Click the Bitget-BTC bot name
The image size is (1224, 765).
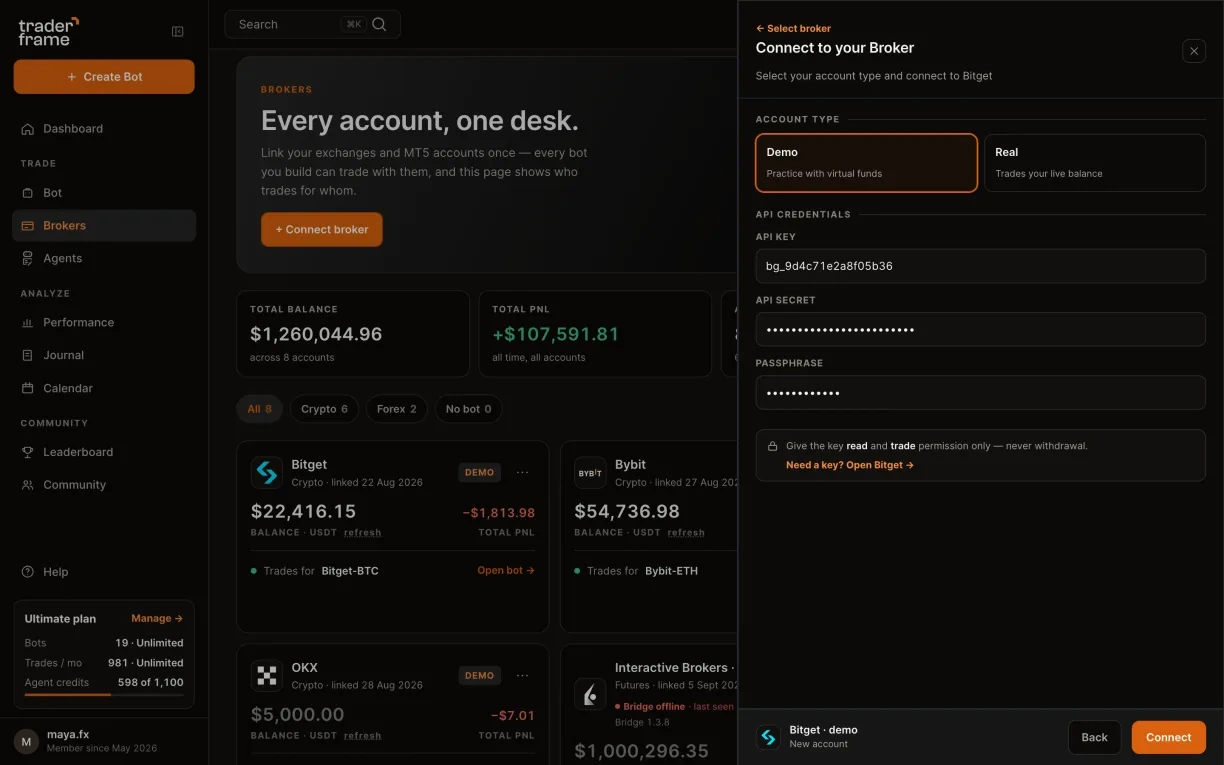350,571
